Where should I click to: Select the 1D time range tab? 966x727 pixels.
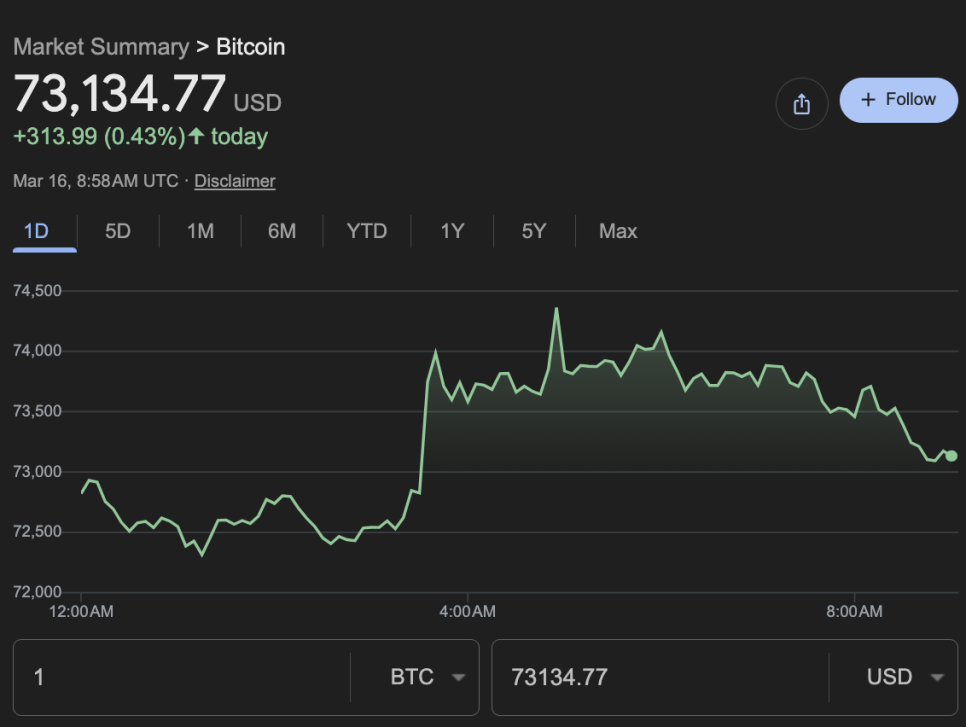(36, 231)
